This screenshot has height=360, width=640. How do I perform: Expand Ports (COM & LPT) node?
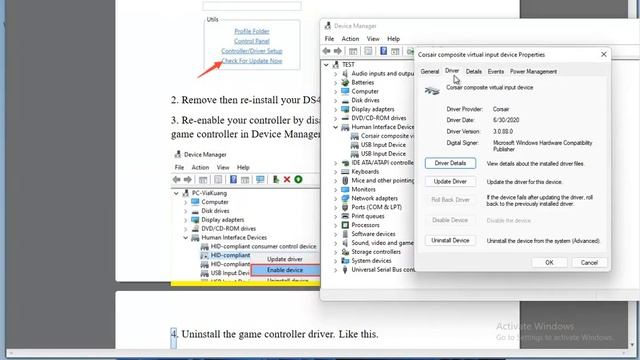(335, 207)
